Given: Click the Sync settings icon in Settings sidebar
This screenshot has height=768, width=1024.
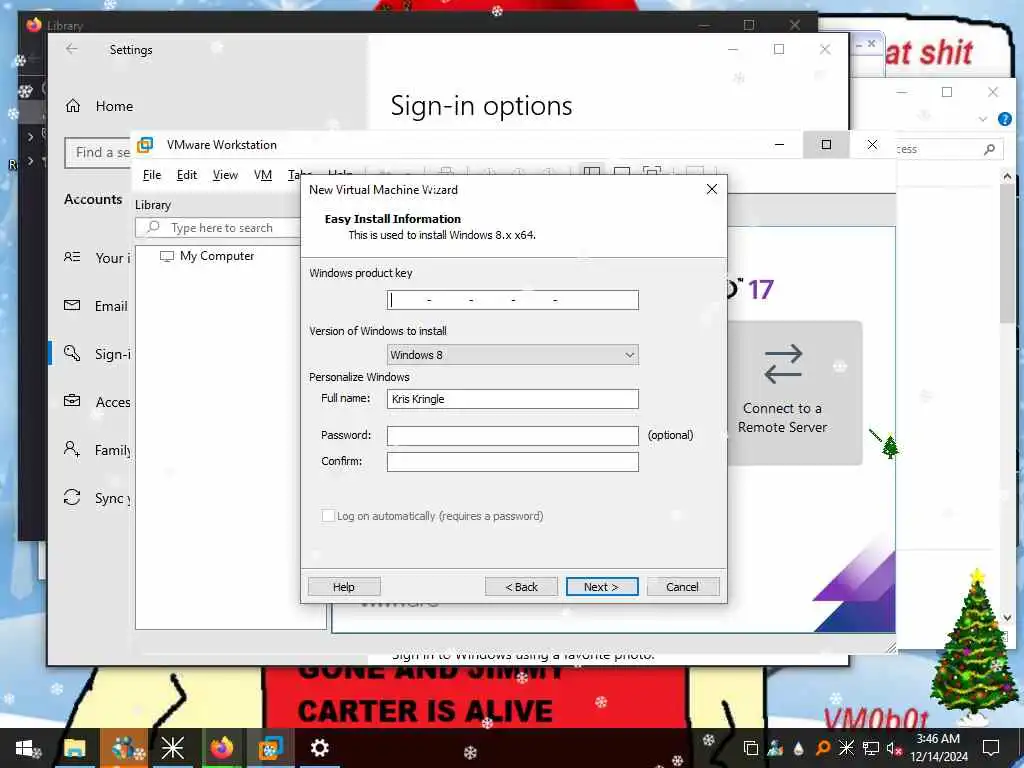Looking at the screenshot, I should click(x=72, y=497).
